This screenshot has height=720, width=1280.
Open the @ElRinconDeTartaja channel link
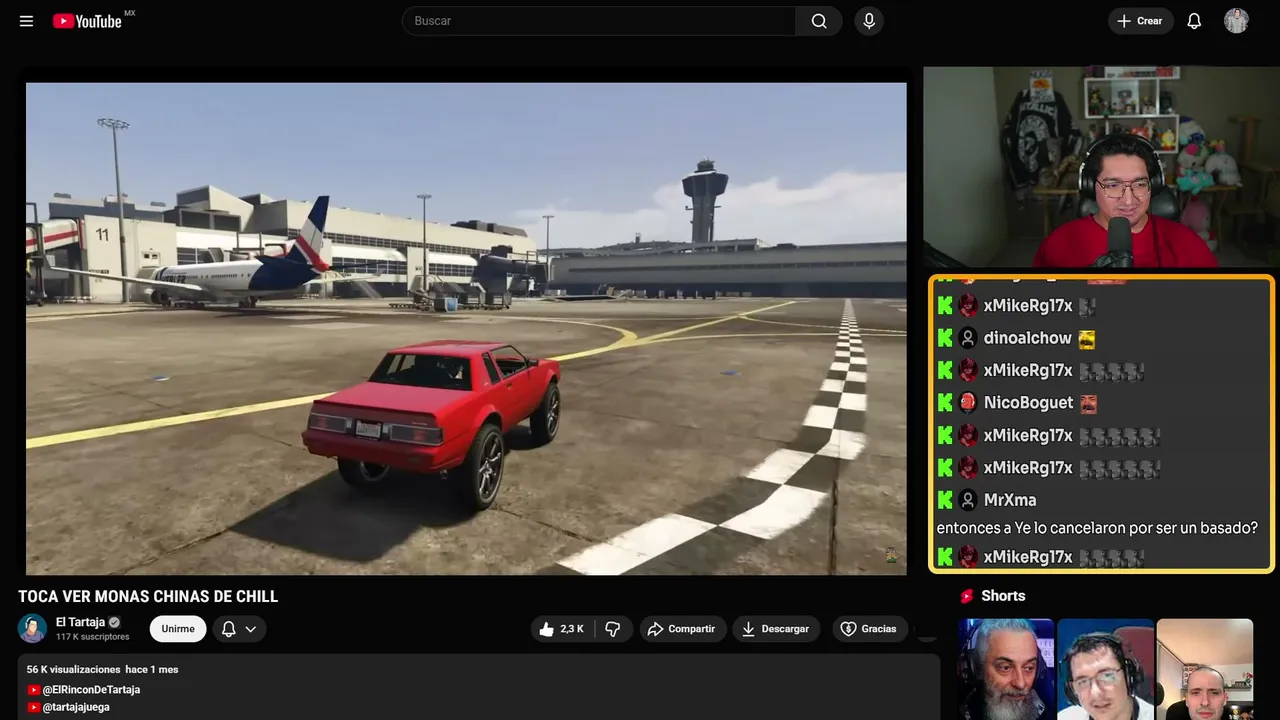pos(91,690)
